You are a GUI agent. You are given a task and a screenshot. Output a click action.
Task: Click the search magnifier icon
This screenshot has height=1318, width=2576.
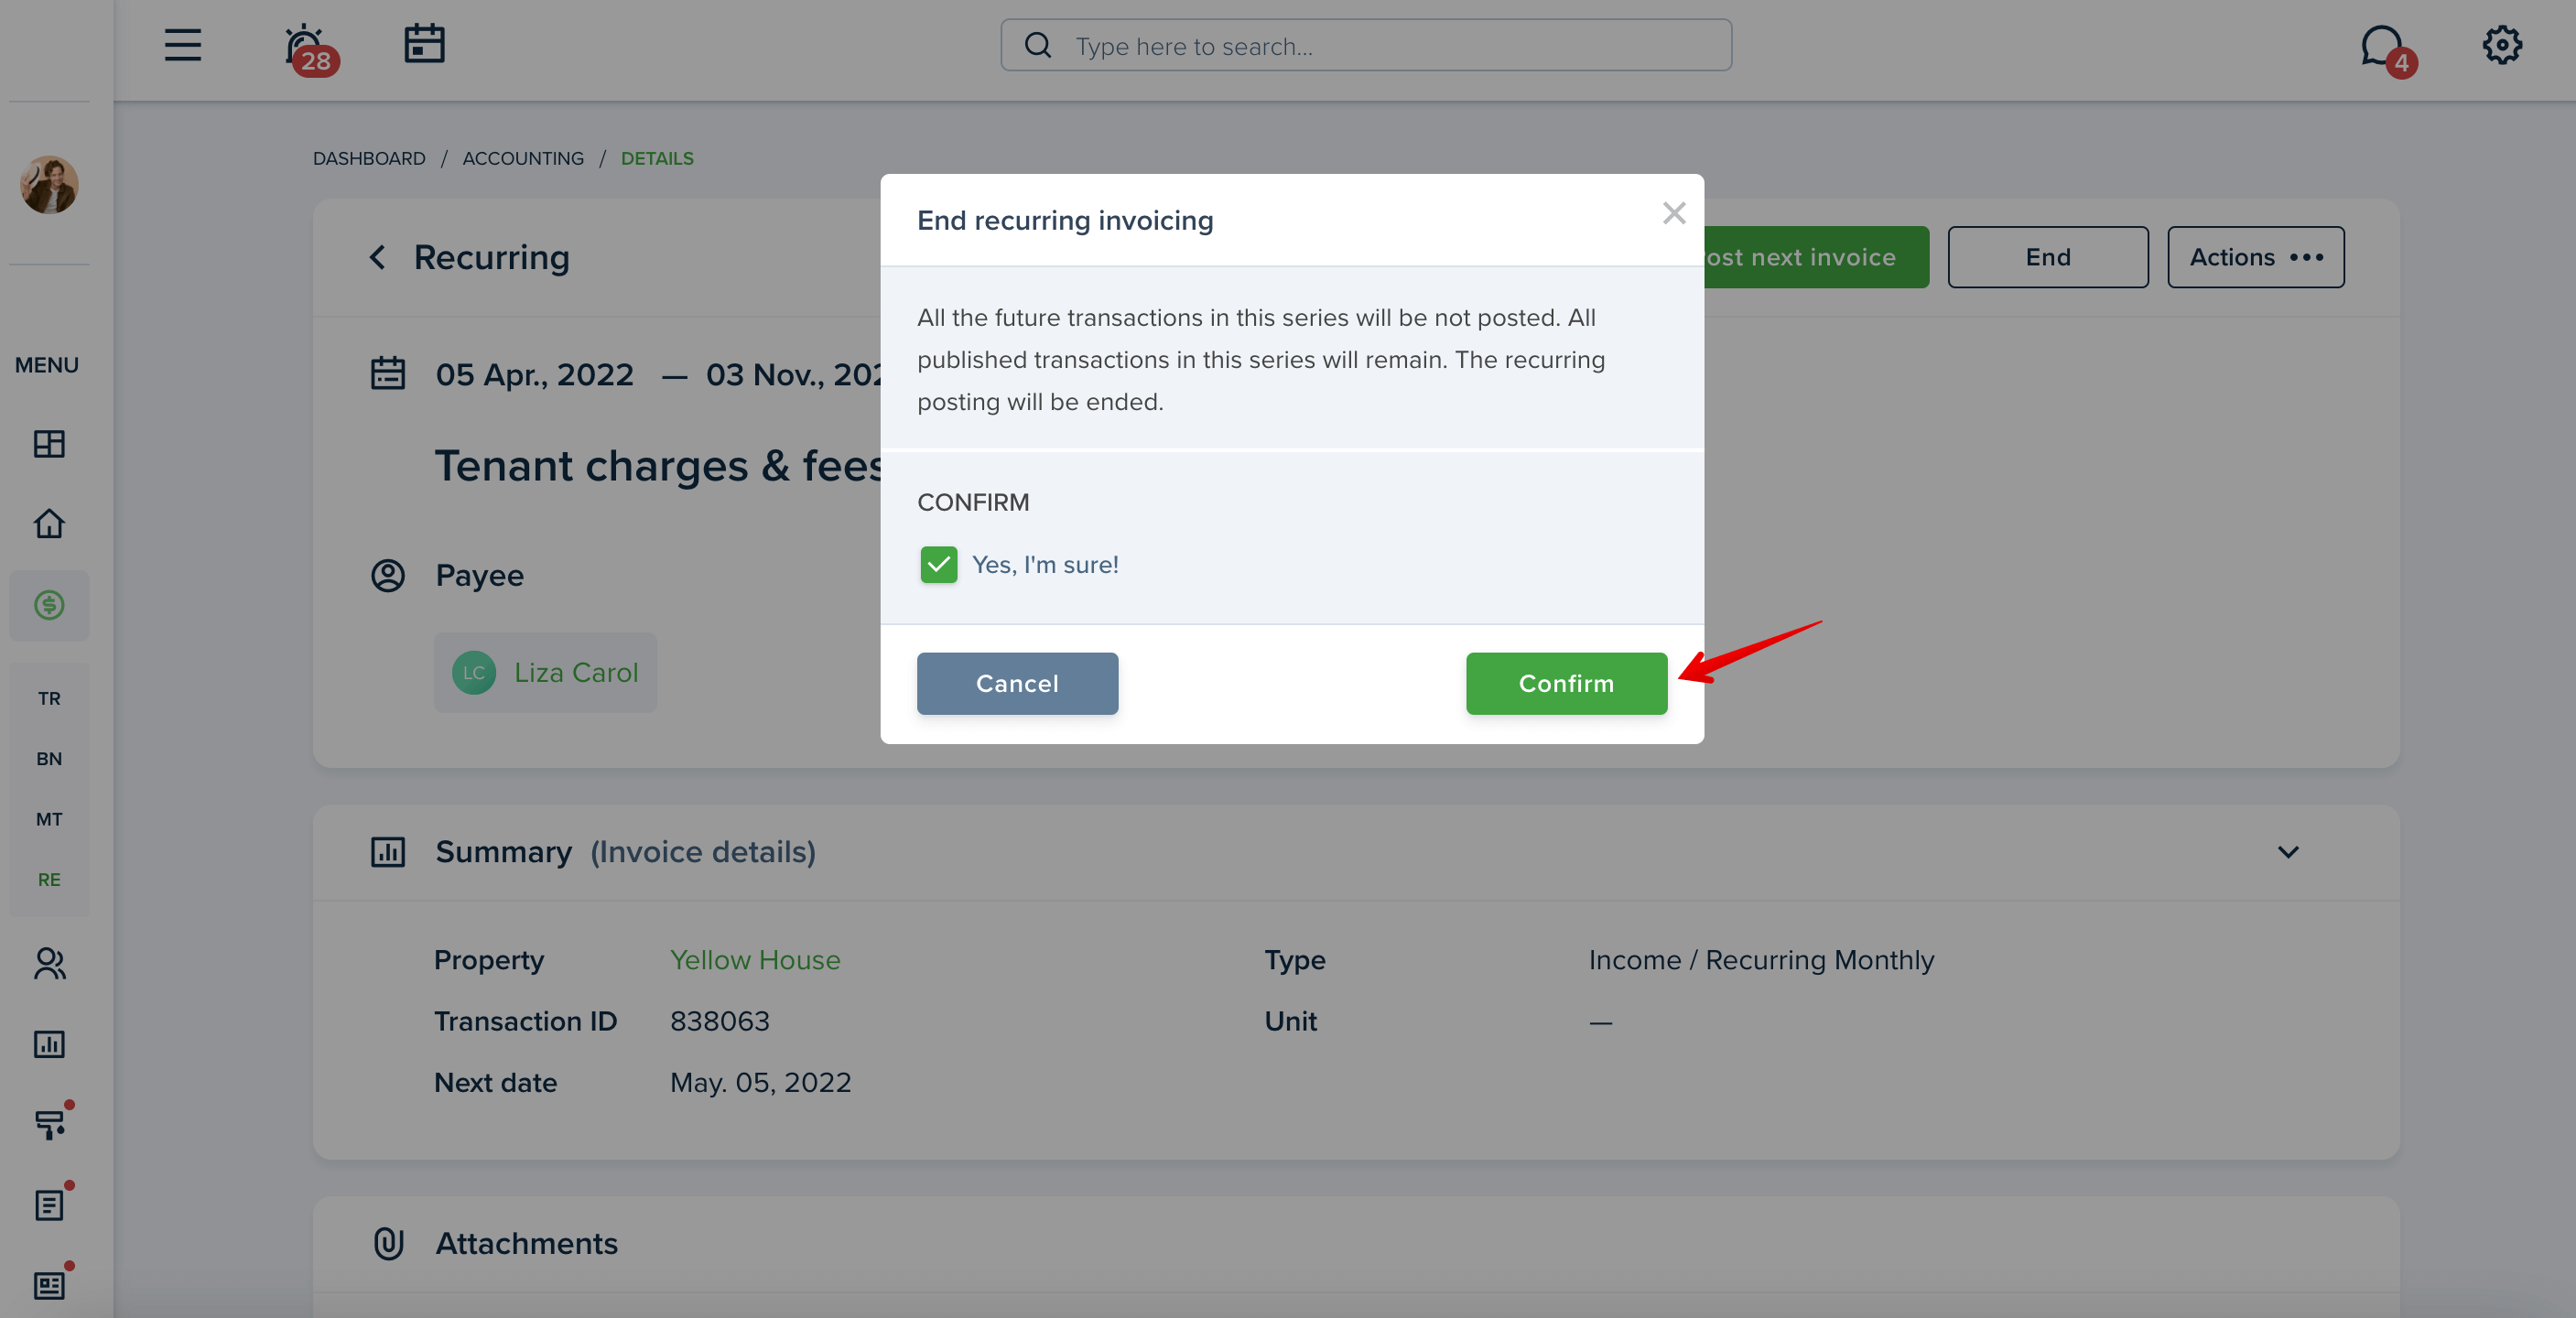click(x=1038, y=45)
